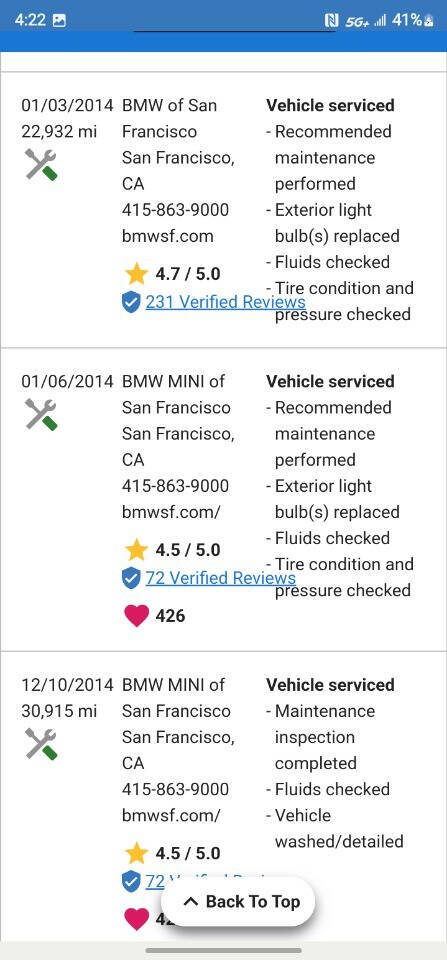The width and height of the screenshot is (447, 960).
Task: Tap the Back To Top button
Action: (238, 901)
